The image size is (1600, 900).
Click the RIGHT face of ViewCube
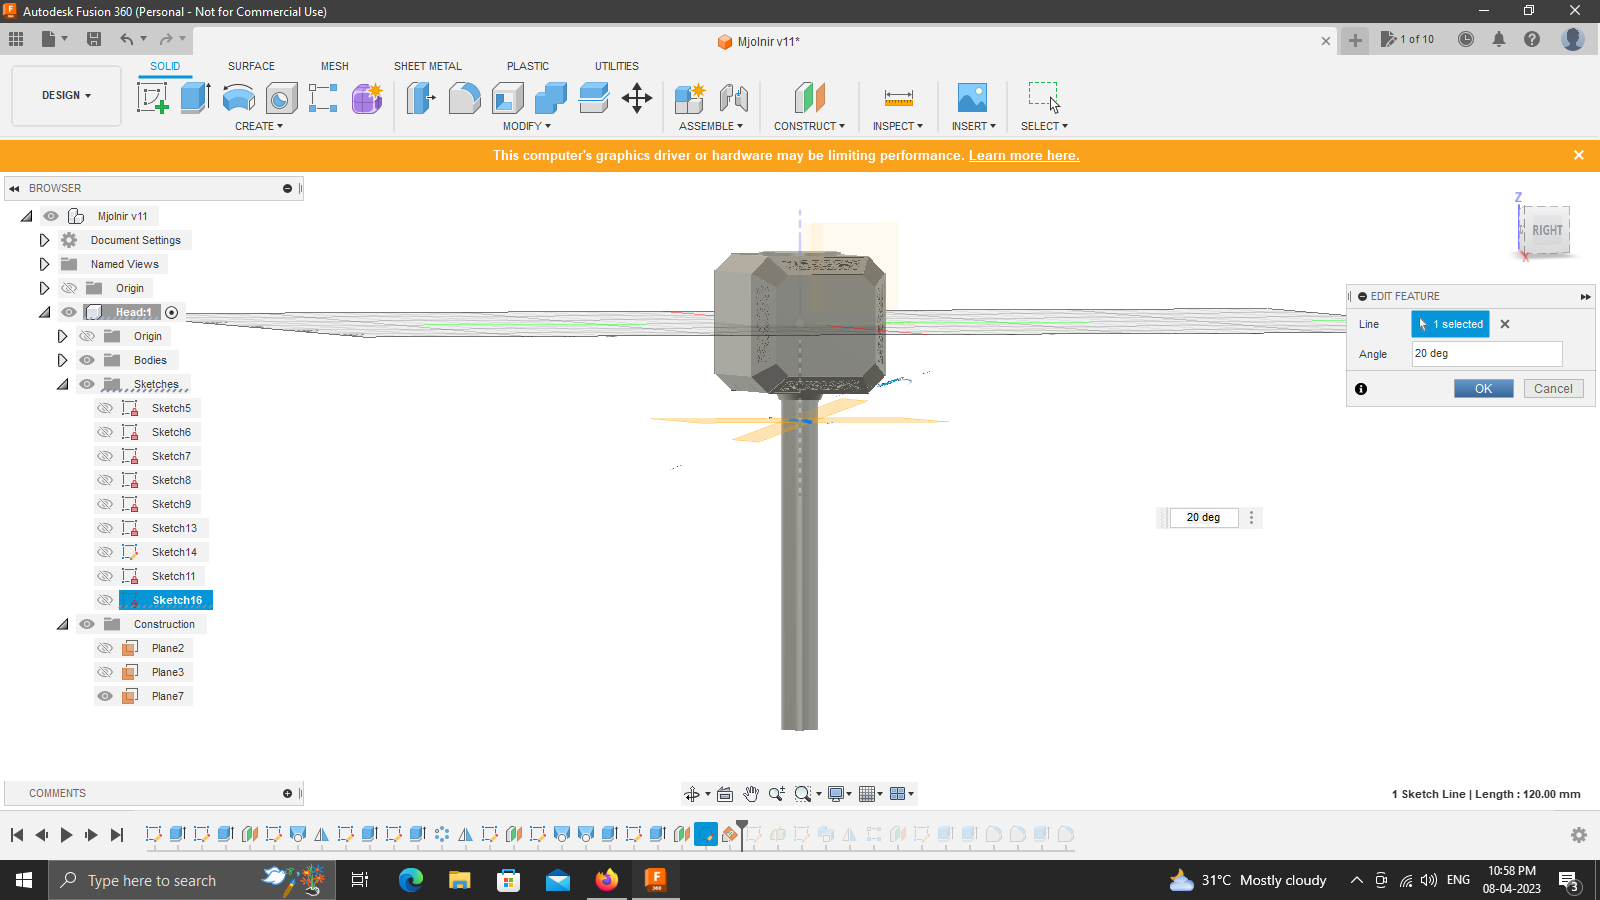click(x=1547, y=230)
